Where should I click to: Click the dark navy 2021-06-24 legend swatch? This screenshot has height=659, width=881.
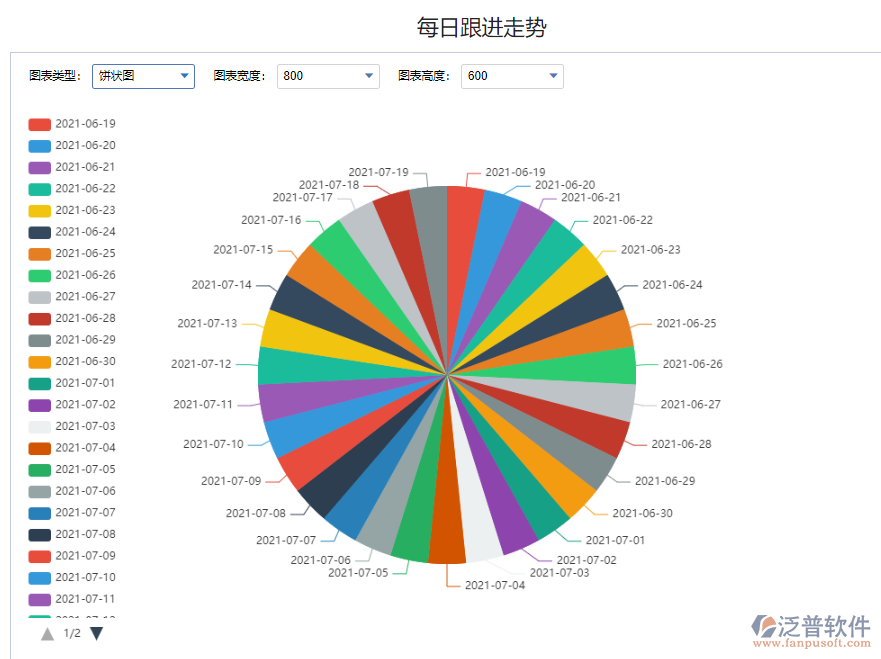click(x=40, y=232)
